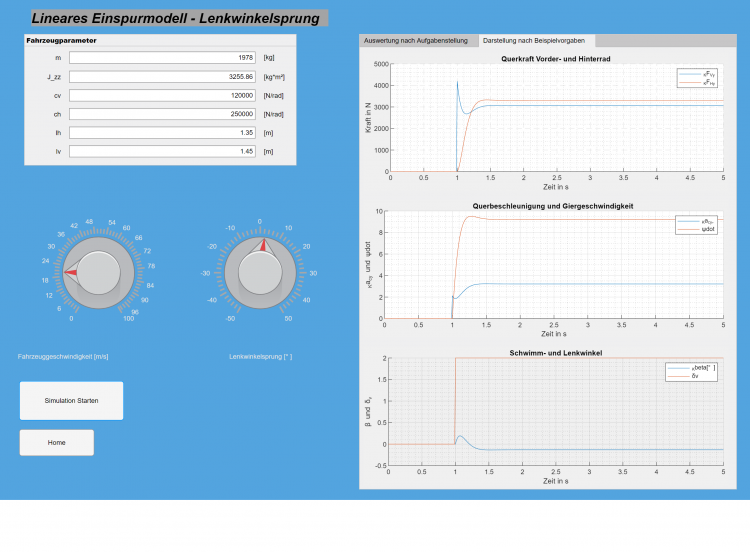Focus the lv distance input field

162,151
